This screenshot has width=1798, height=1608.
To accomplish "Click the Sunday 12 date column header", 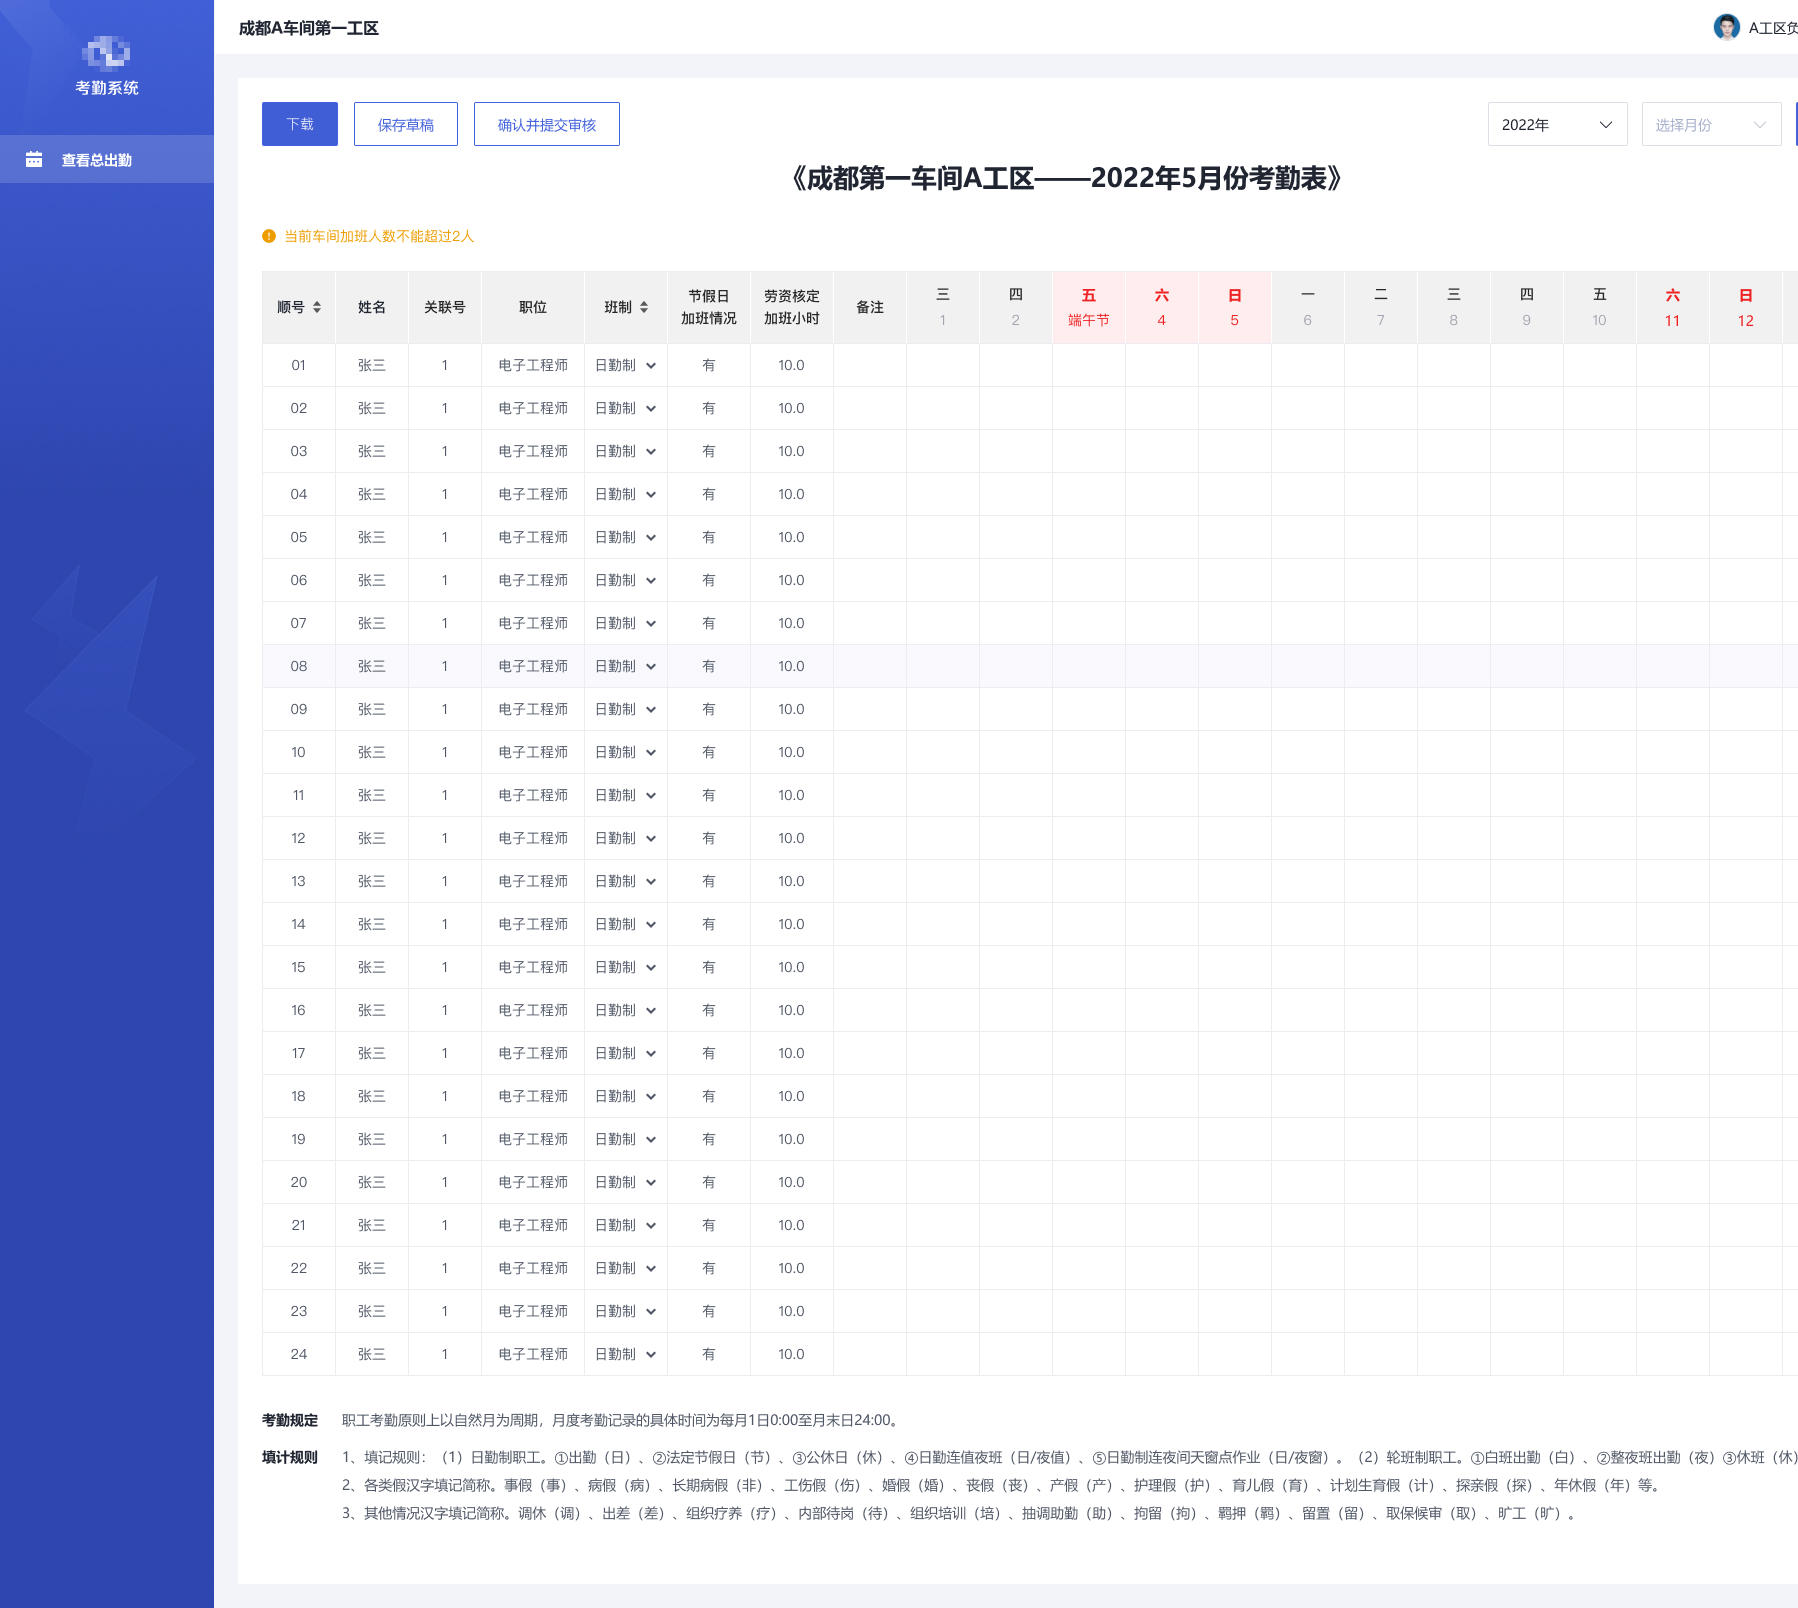I will point(1746,307).
